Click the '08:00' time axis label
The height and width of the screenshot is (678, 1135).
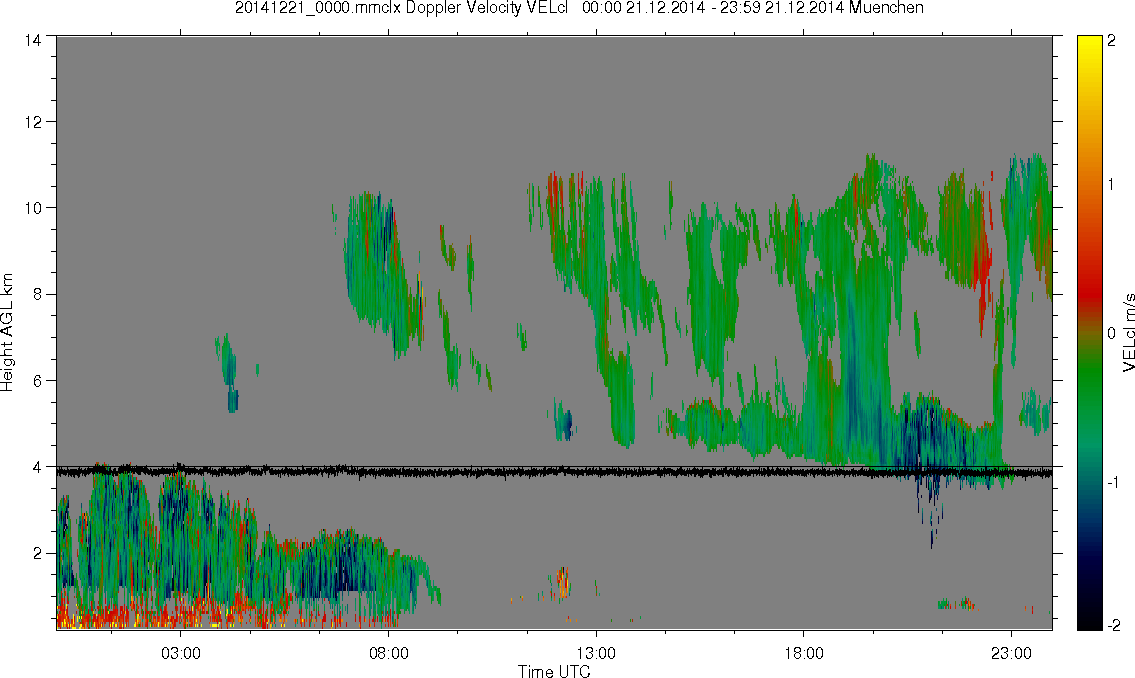(x=389, y=653)
